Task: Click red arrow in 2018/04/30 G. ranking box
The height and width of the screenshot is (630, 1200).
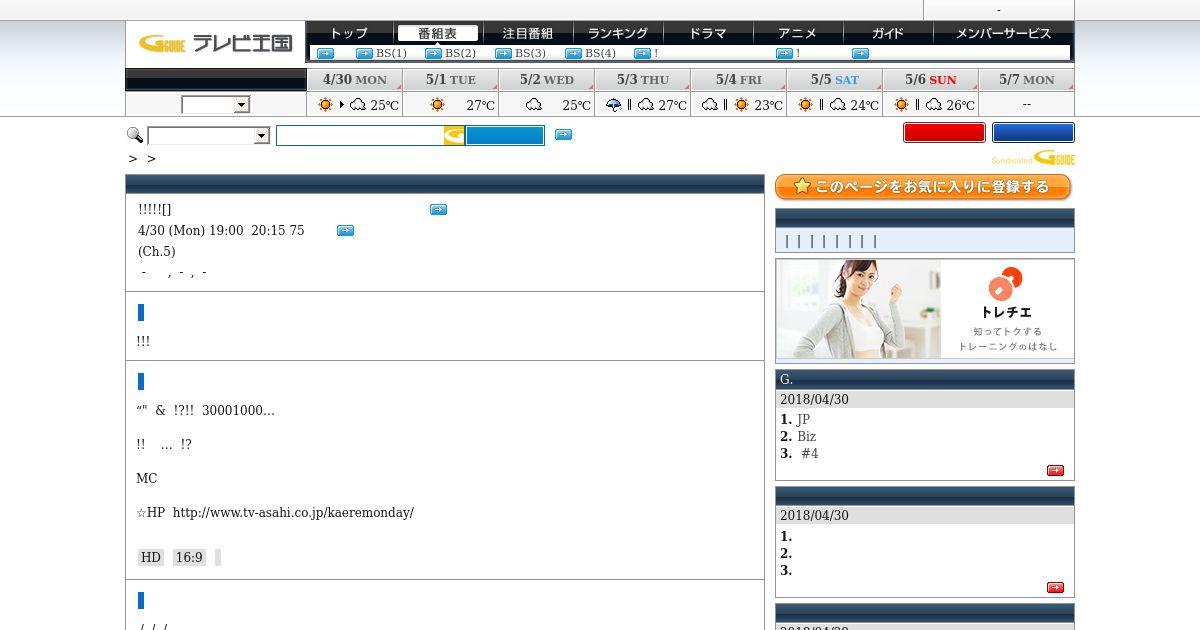Action: pos(1055,470)
